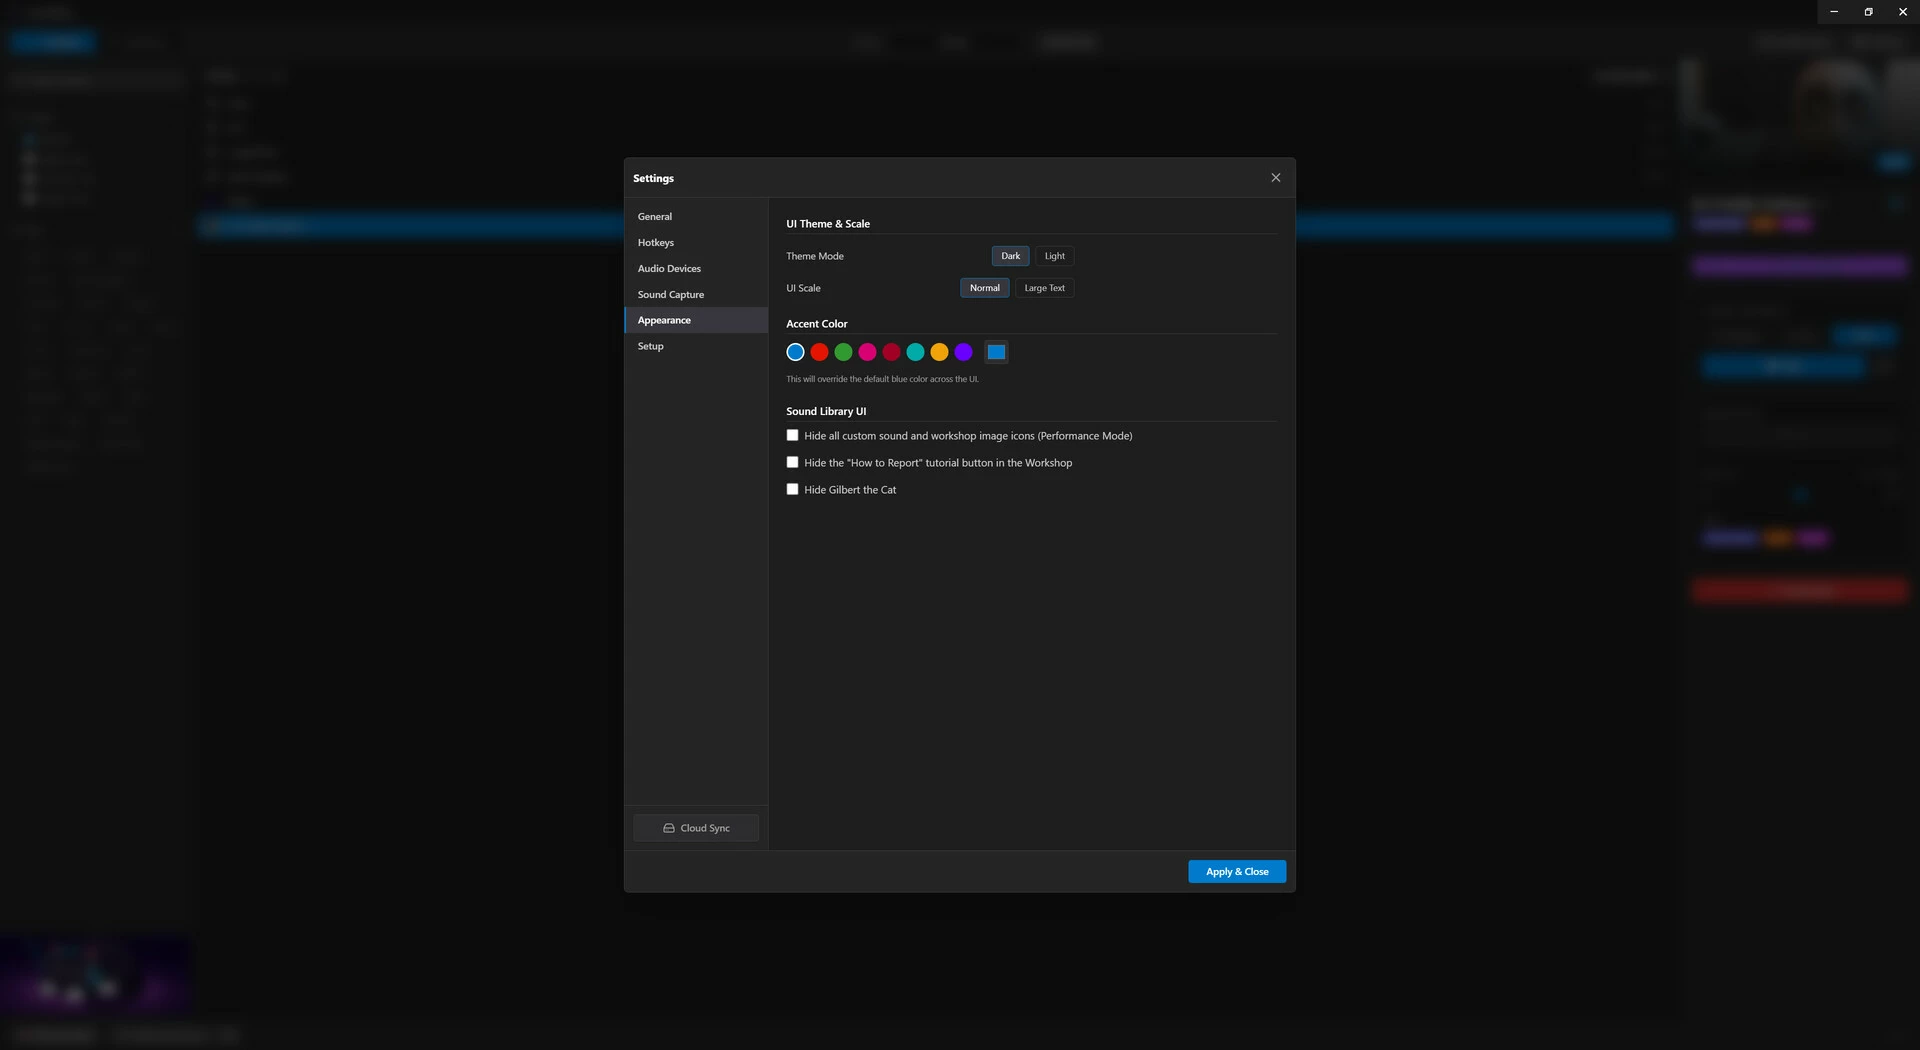Pick the red accent color
The height and width of the screenshot is (1050, 1920).
[819, 352]
